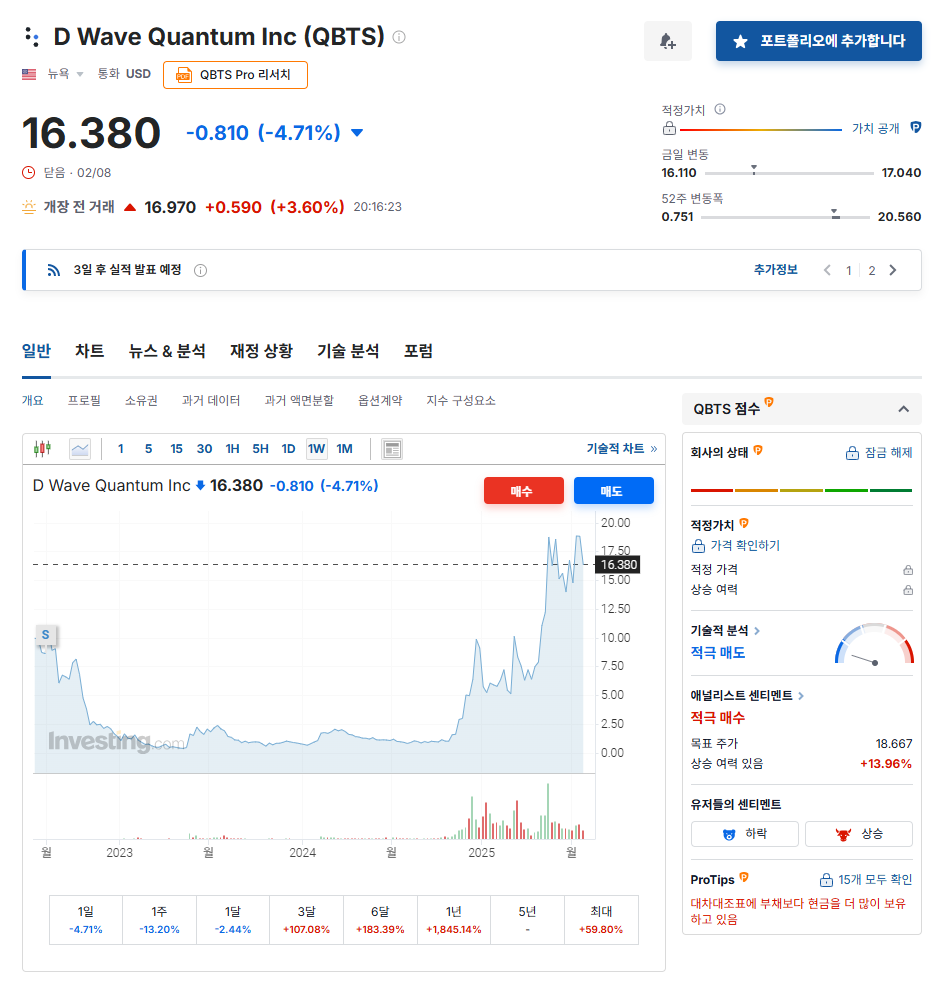Click the alert bell icon
This screenshot has width=936, height=983.
(x=668, y=41)
